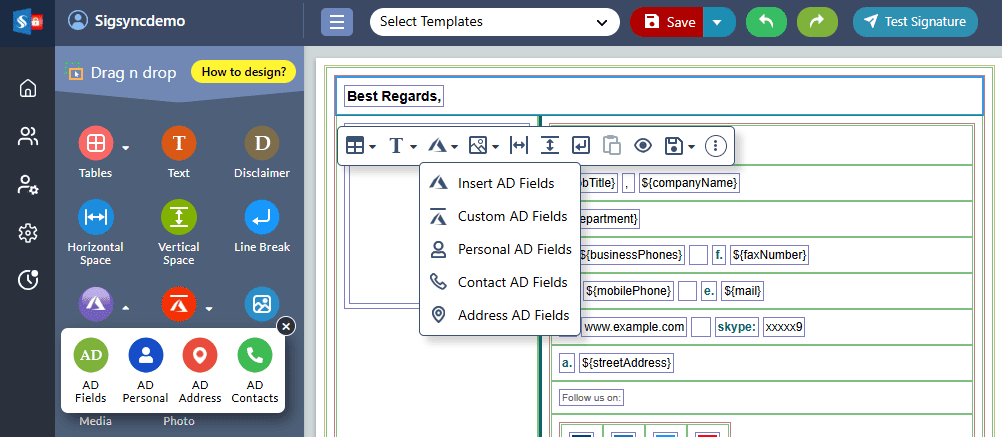The height and width of the screenshot is (437, 1002).
Task: Open the more options three-dot icon
Action: tap(716, 146)
